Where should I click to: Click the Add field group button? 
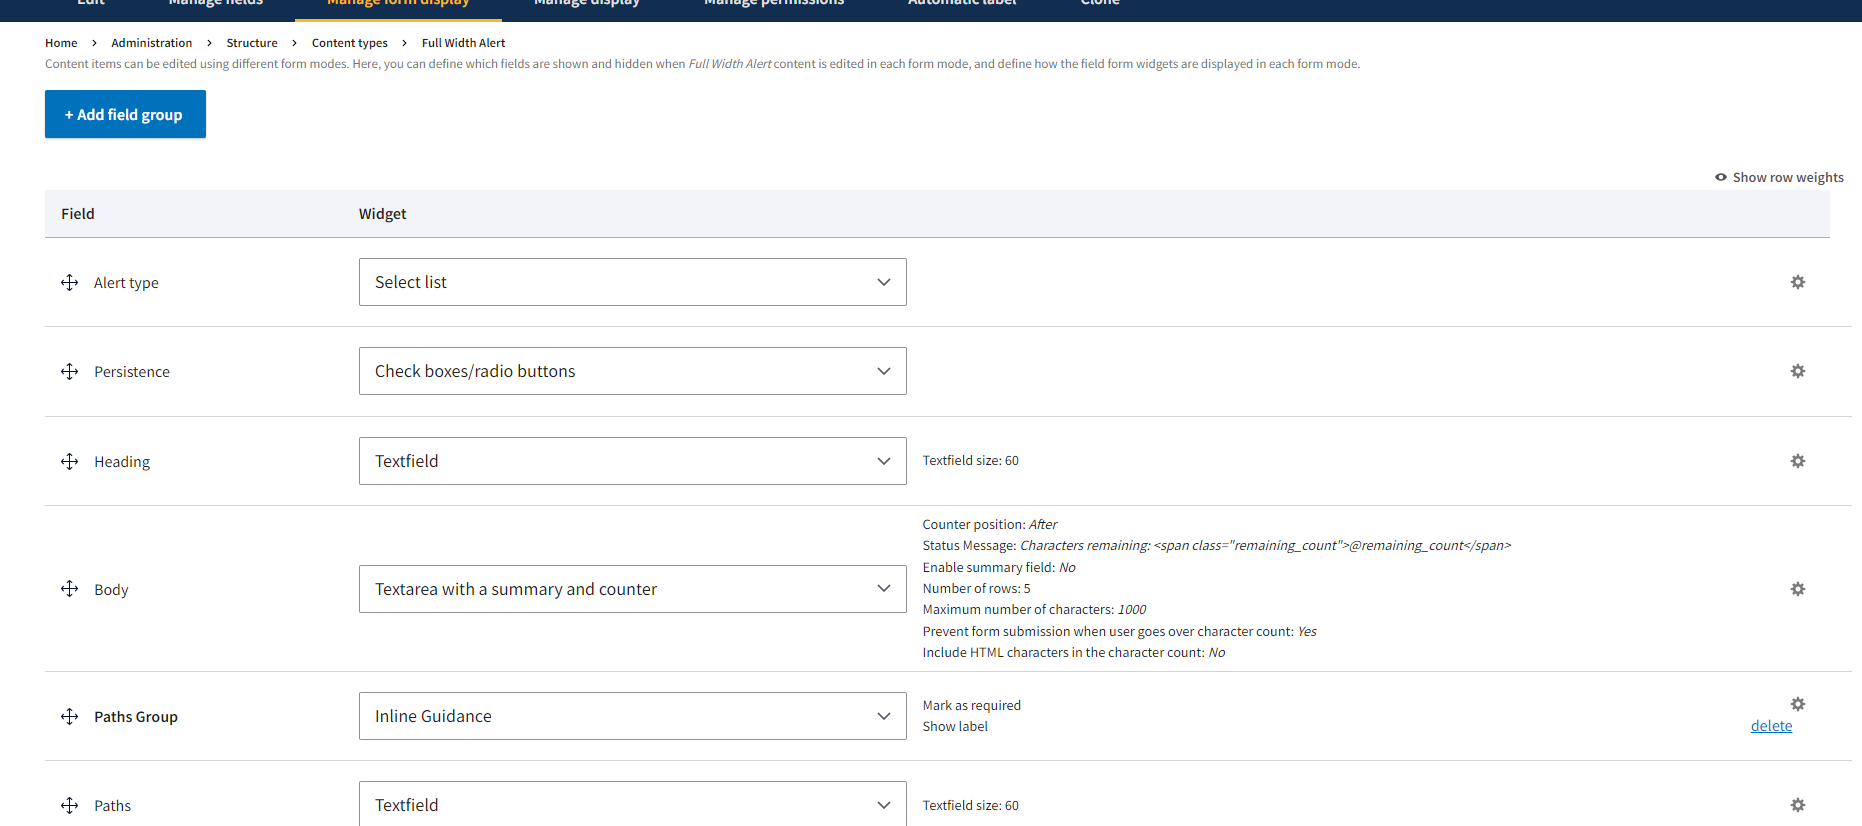coord(125,114)
